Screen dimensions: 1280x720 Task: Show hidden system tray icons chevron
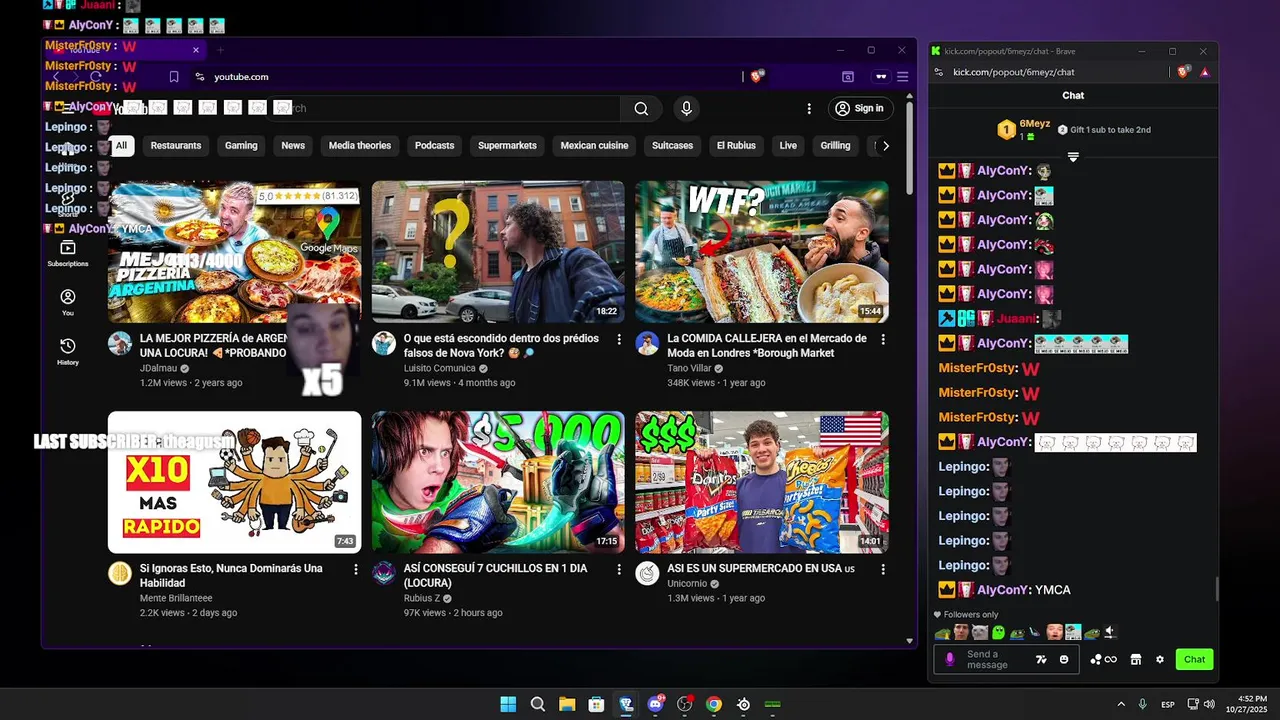1121,704
